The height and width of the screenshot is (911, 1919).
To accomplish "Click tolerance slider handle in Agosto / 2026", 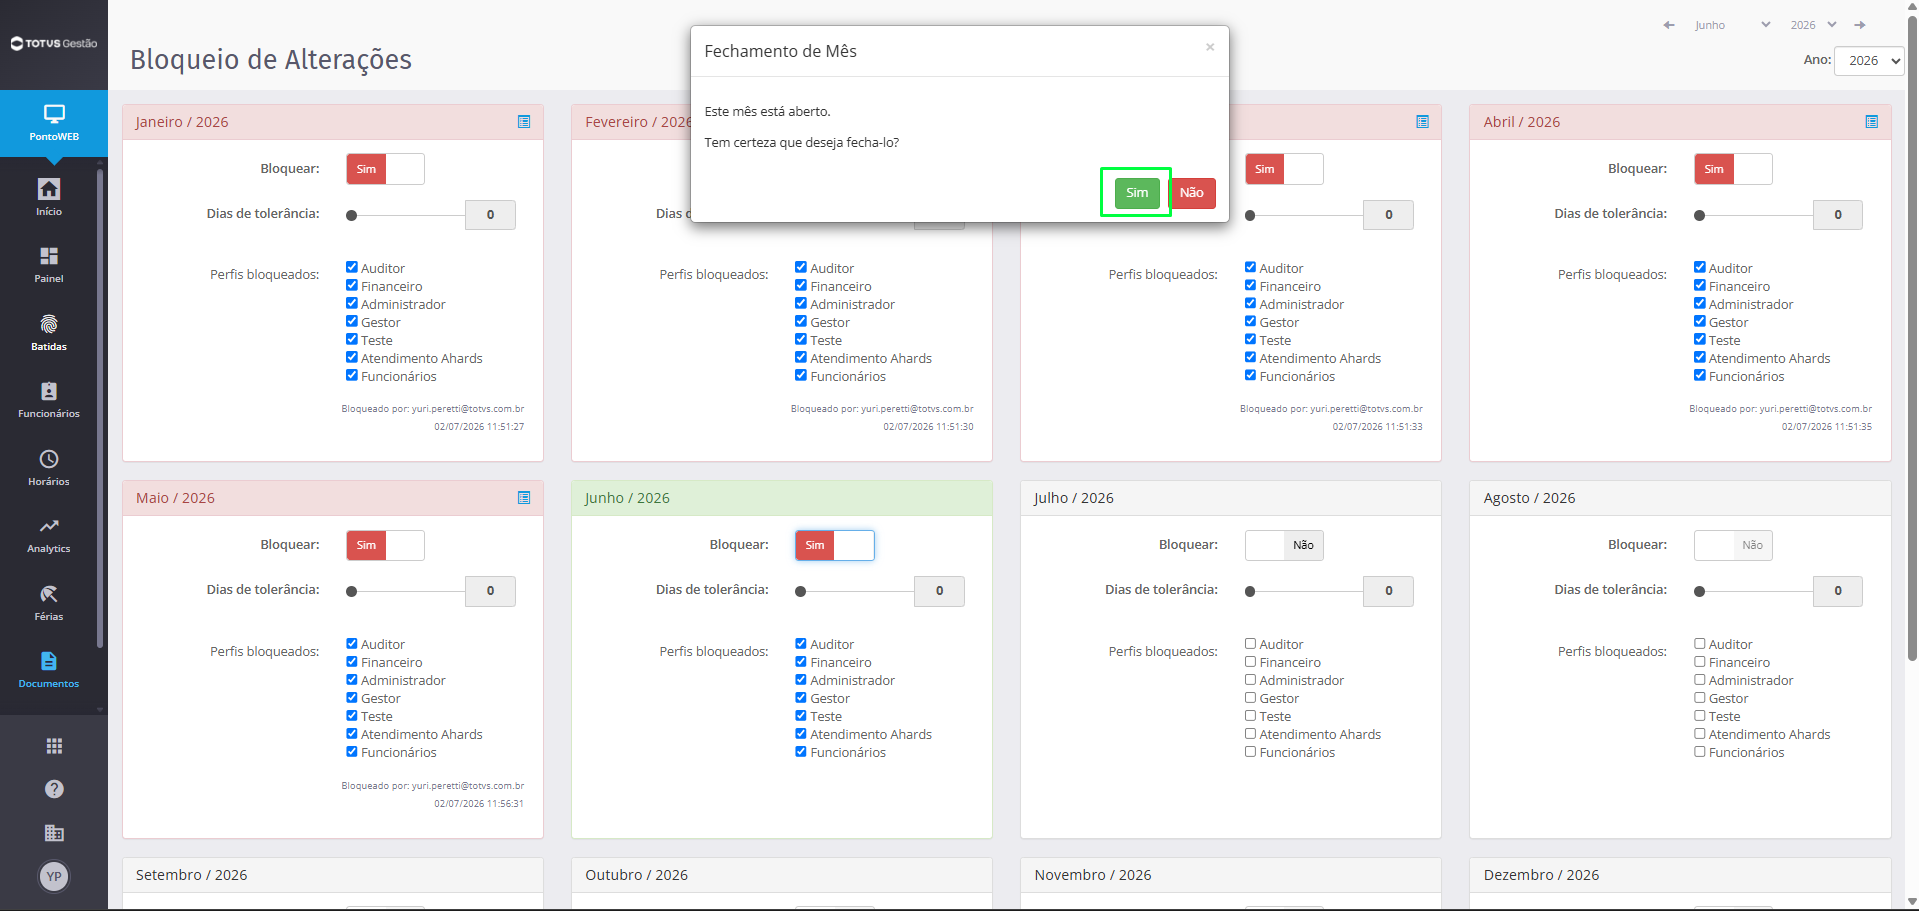I will [x=1700, y=591].
